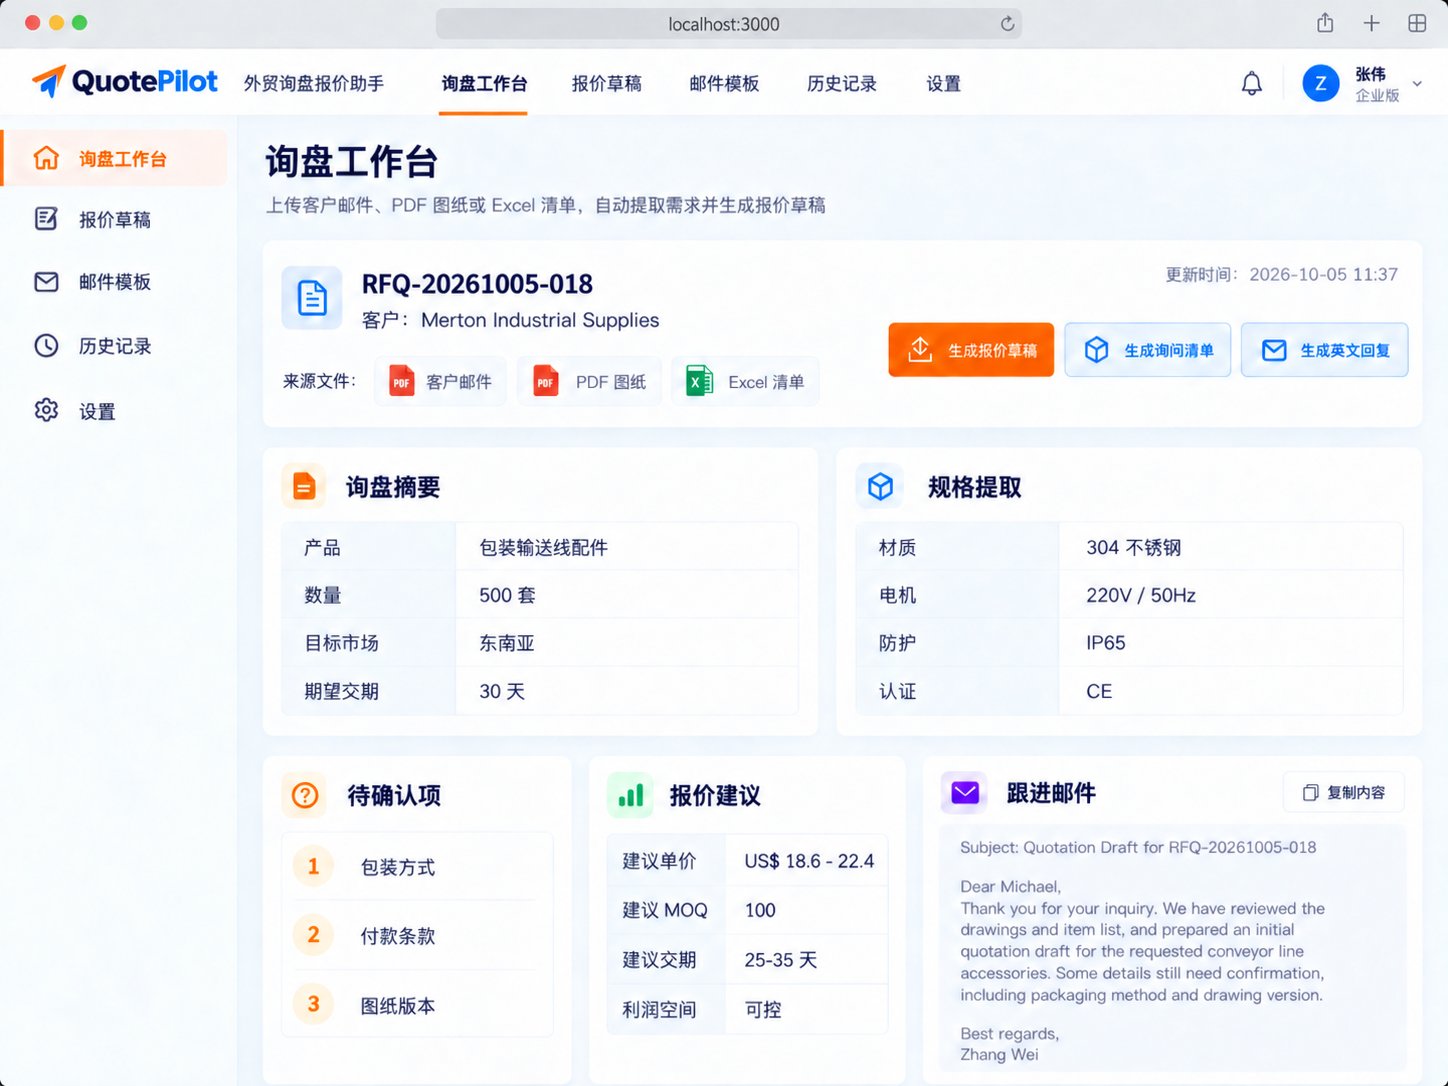1448x1086 pixels.
Task: Switch to 询盘工作台 top tab
Action: pyautogui.click(x=484, y=84)
